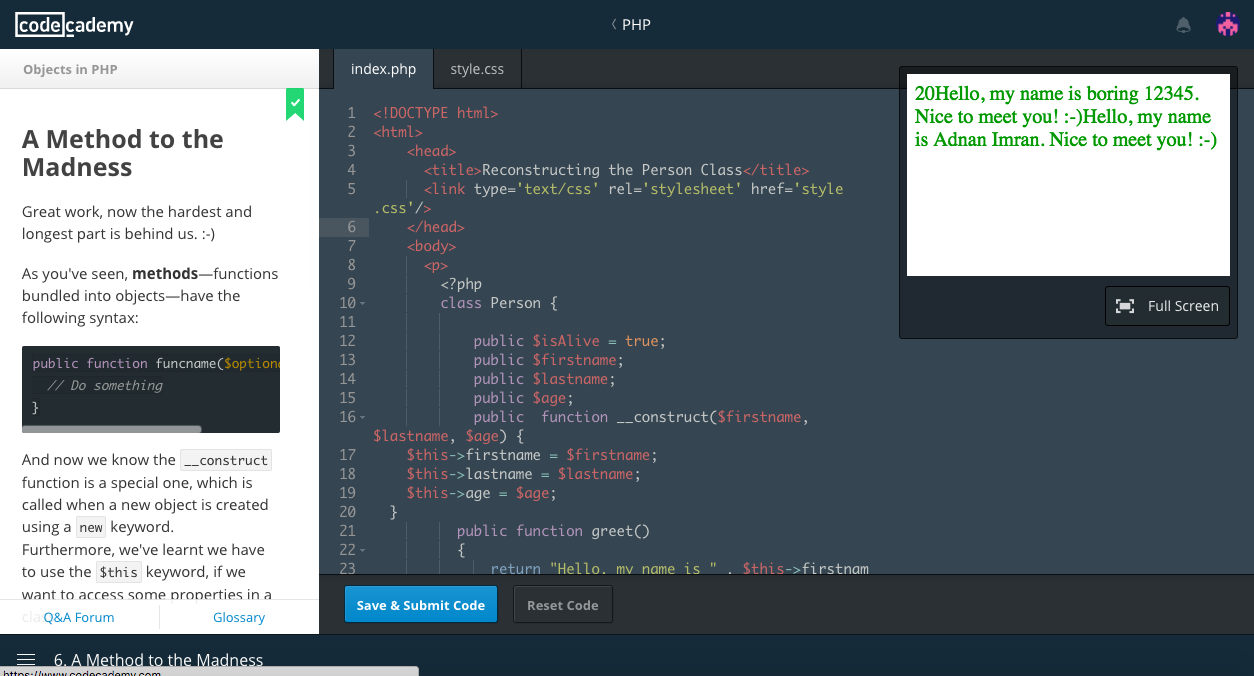Screen dimensions: 1254x676
Task: Open preview in Full Screen
Action: (x=1167, y=306)
